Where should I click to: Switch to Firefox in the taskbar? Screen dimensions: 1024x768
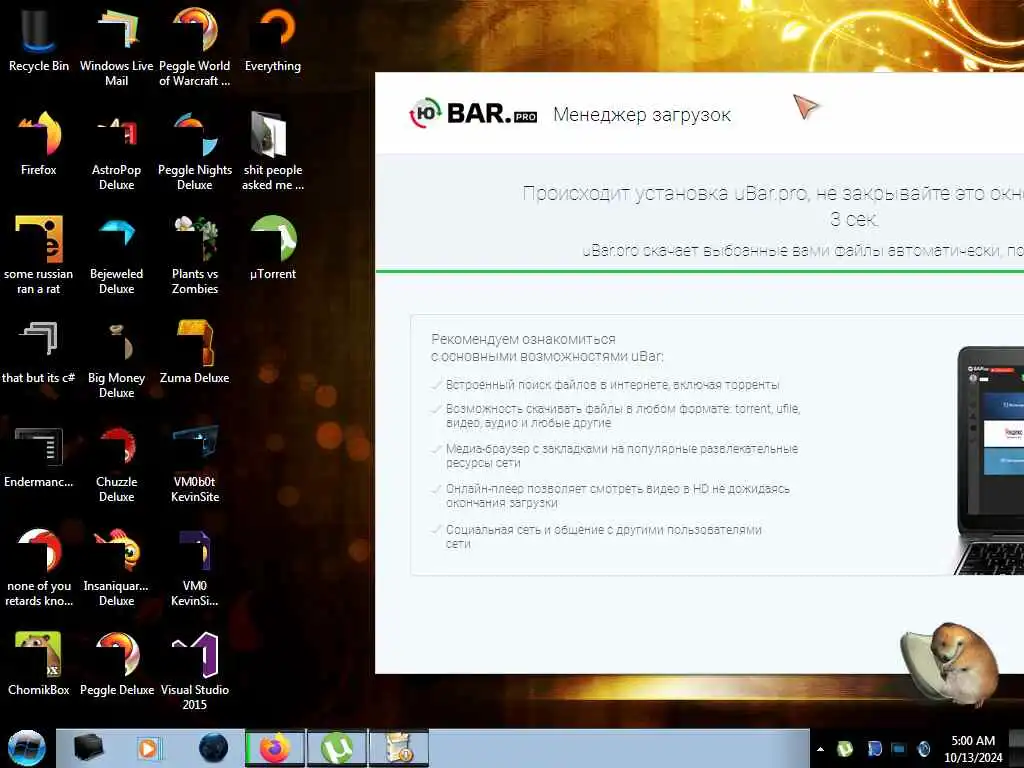tap(274, 748)
